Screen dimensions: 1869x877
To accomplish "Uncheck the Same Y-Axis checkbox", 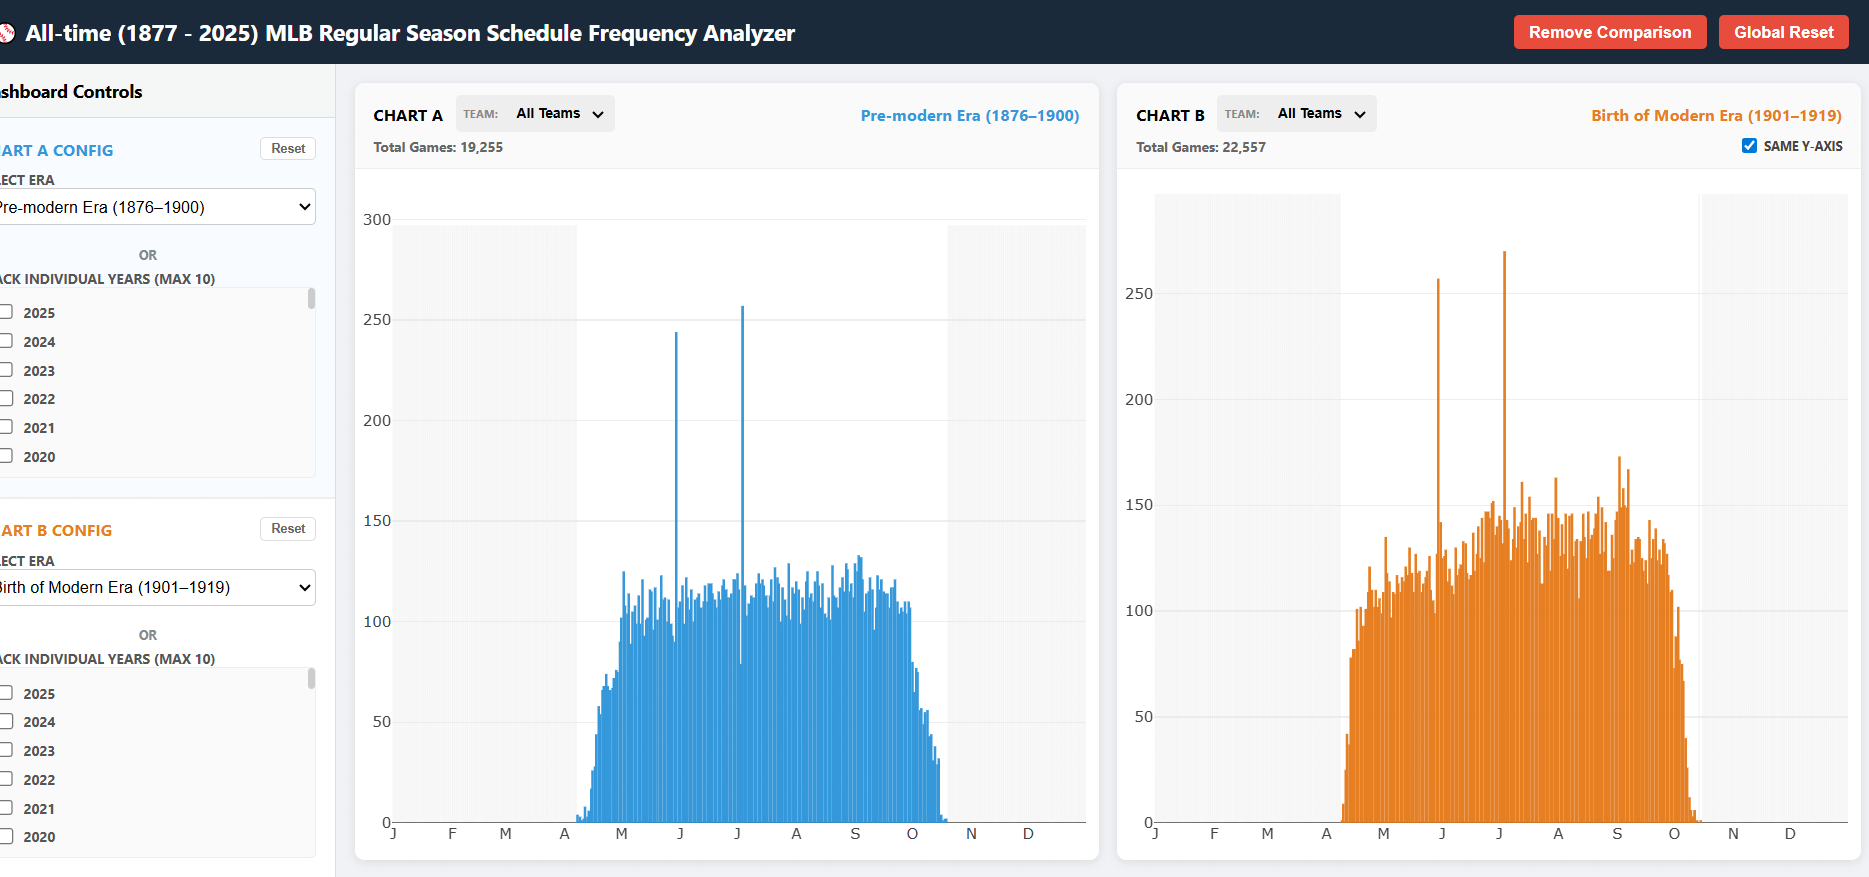I will 1749,146.
